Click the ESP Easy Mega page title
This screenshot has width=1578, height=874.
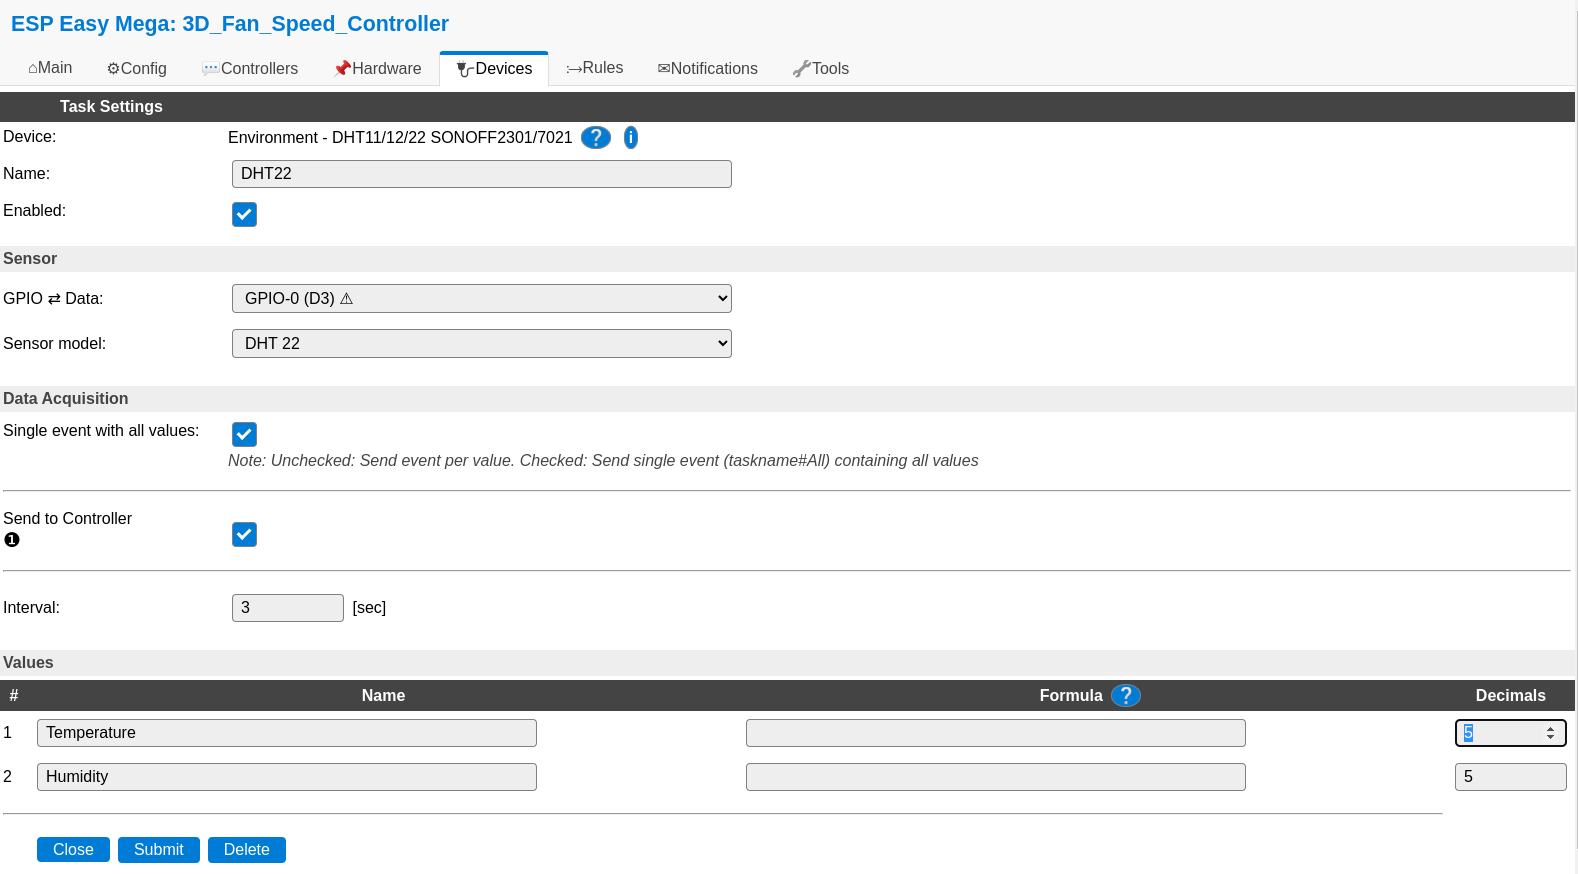tap(230, 24)
